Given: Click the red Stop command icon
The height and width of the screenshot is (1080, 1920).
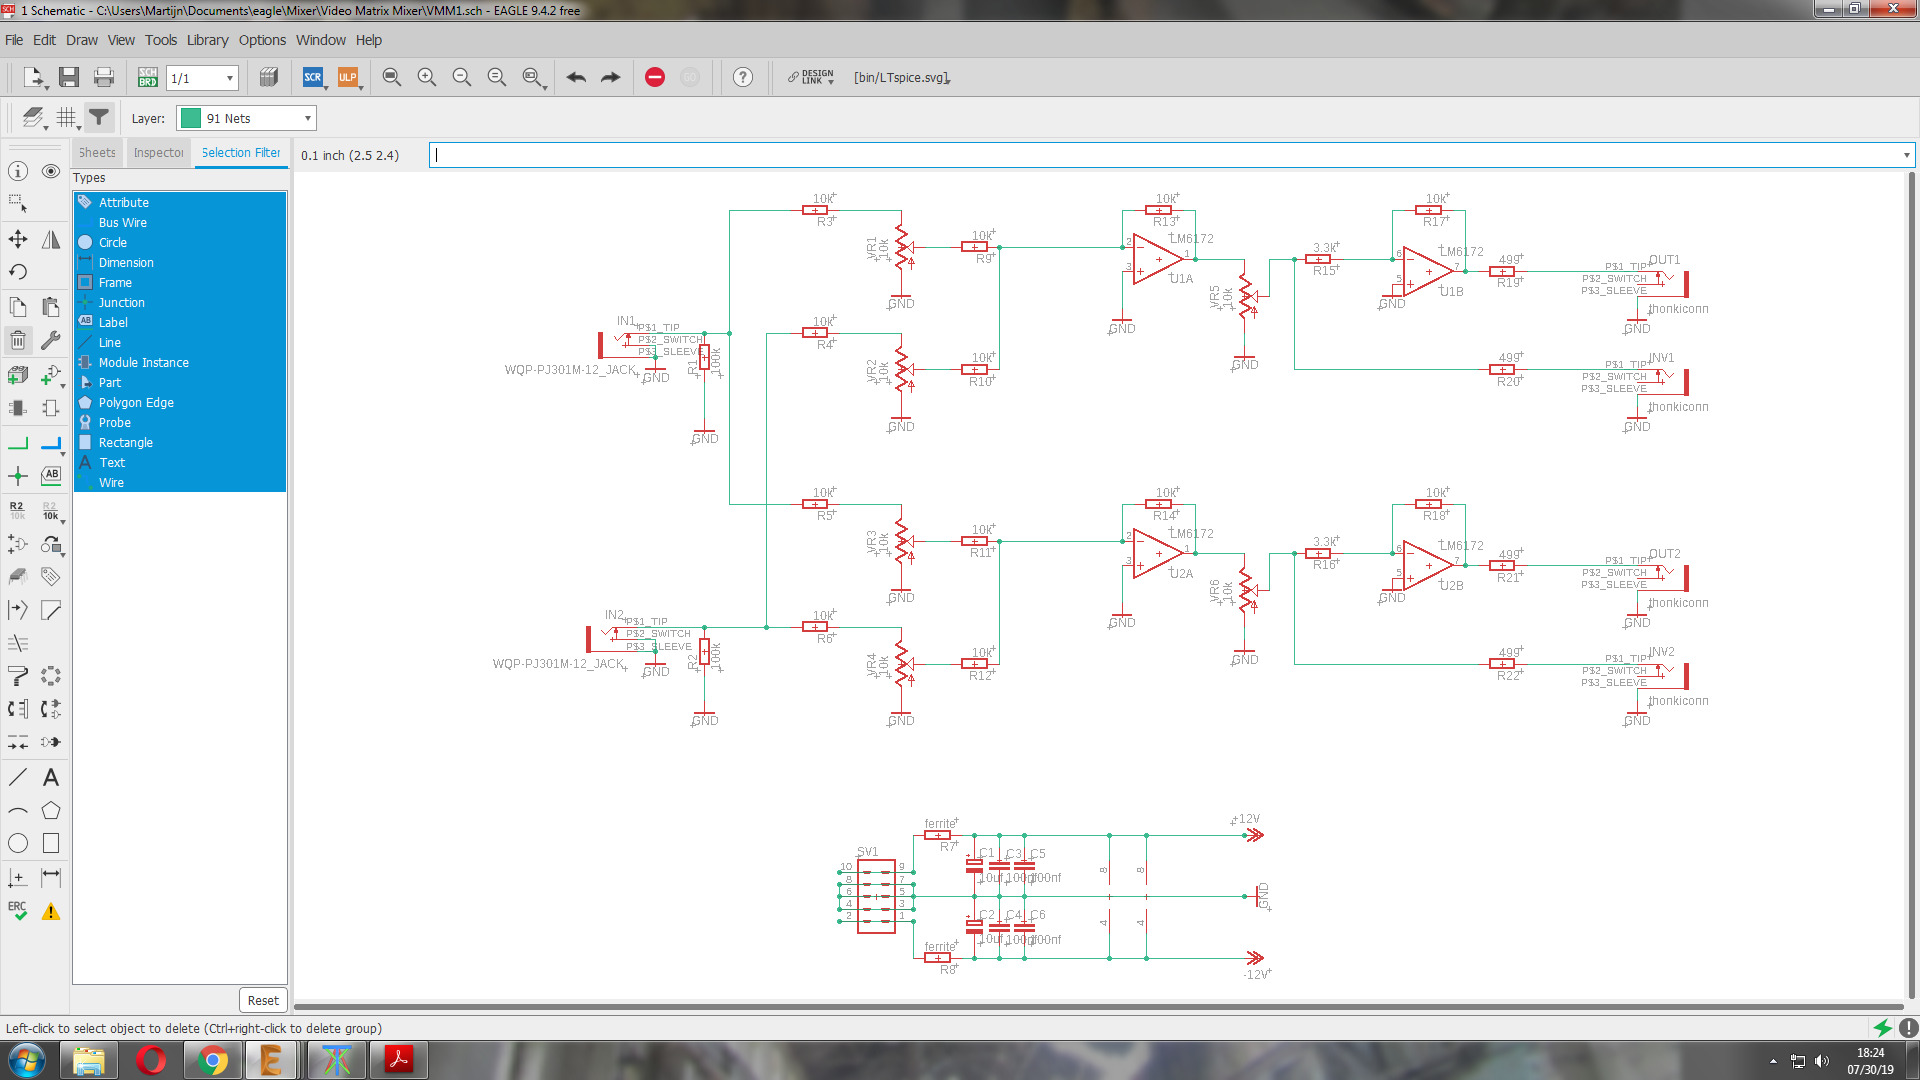Looking at the screenshot, I should click(x=655, y=77).
